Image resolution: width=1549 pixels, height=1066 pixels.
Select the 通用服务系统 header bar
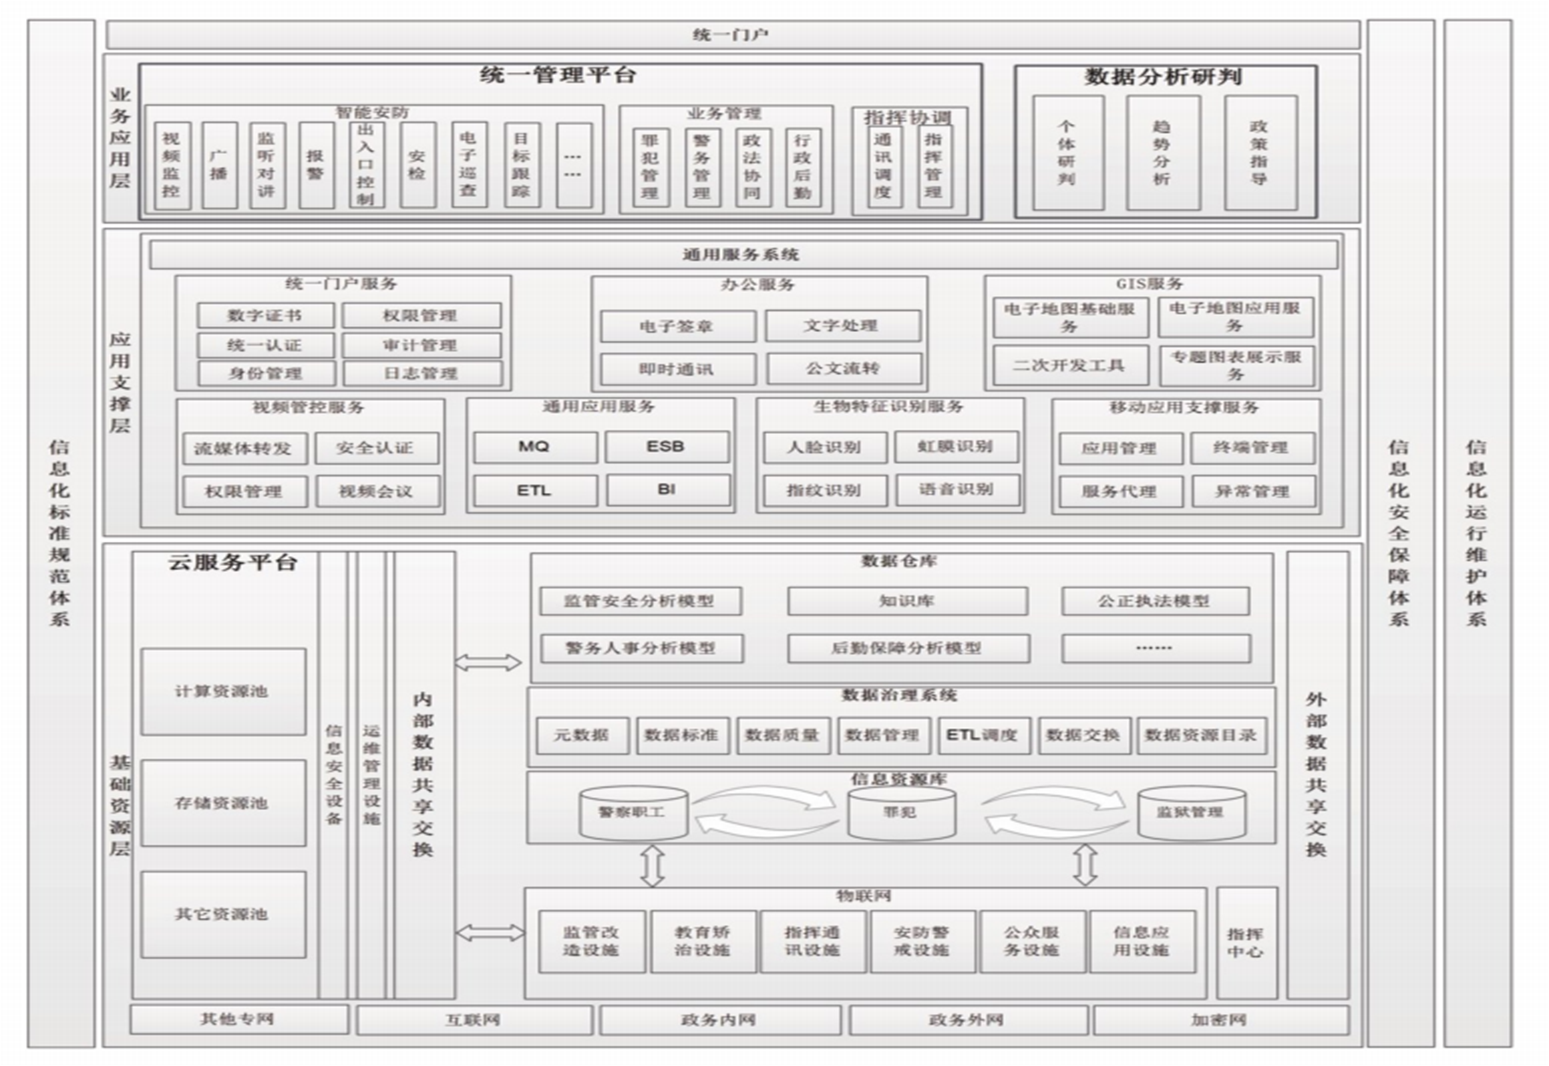click(x=743, y=255)
